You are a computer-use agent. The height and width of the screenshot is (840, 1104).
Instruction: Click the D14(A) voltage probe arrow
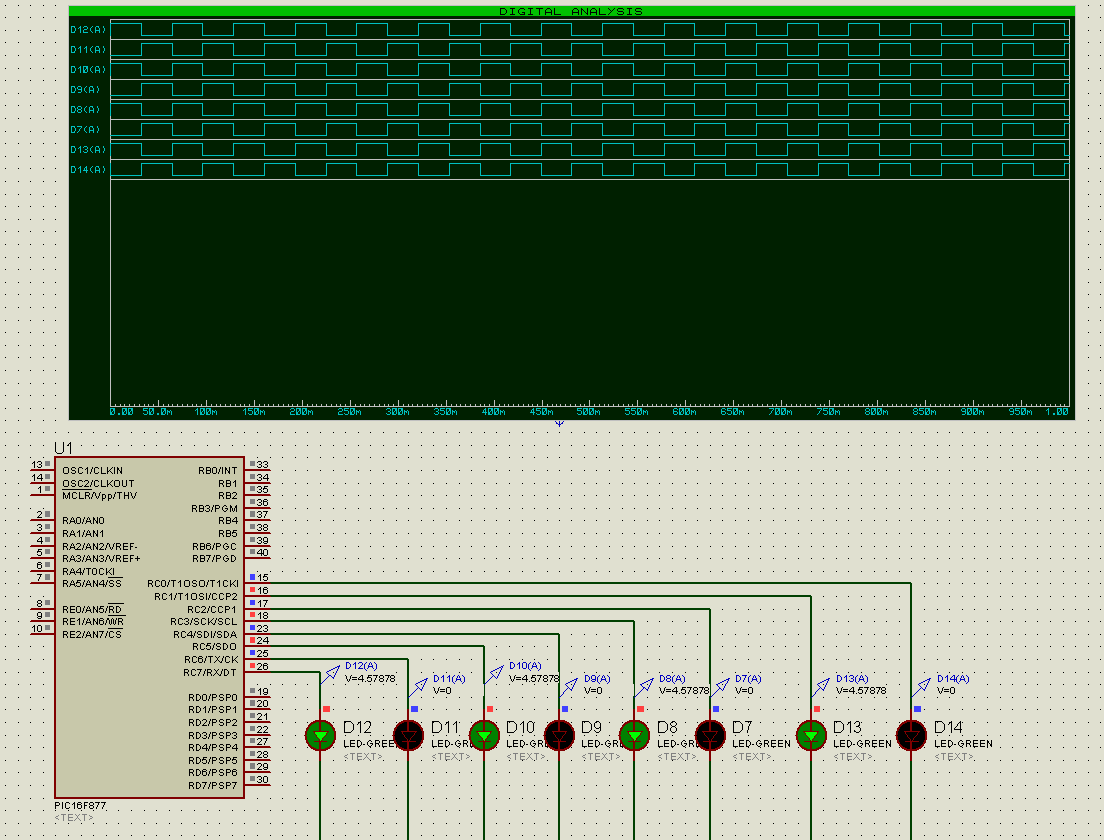pyautogui.click(x=921, y=687)
